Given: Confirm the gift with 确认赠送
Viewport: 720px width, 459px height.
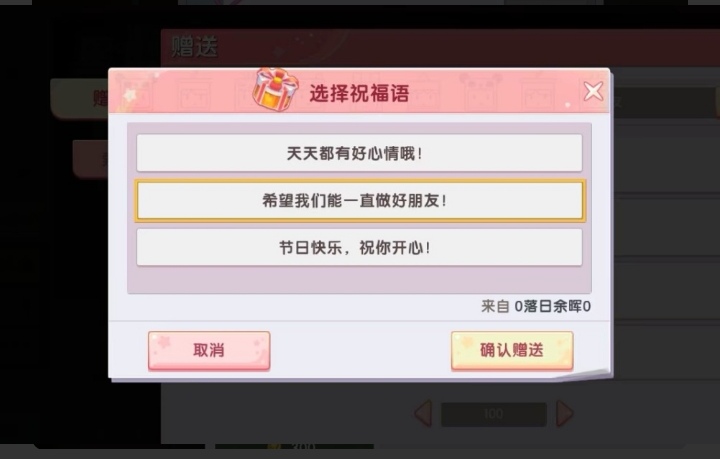Looking at the screenshot, I should click(512, 351).
